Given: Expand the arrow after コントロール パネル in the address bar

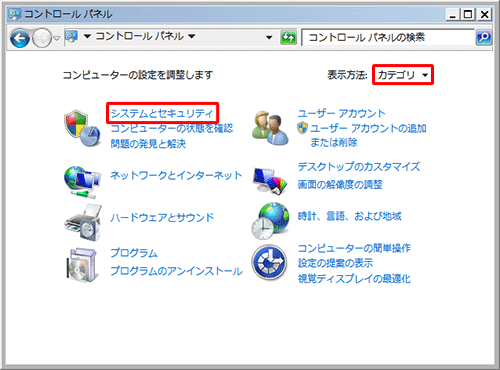Looking at the screenshot, I should 191,36.
